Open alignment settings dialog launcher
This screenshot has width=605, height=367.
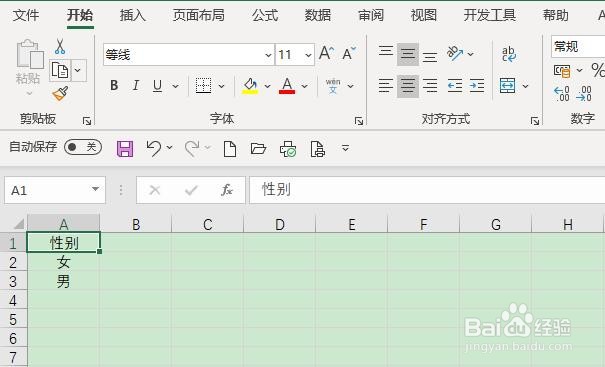tap(535, 121)
